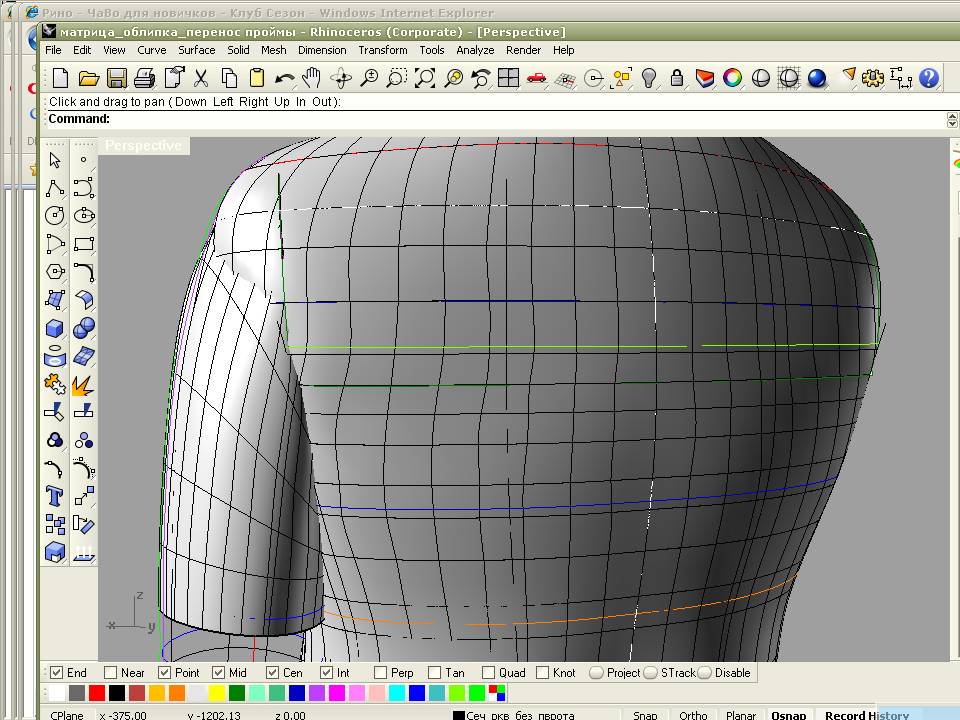
Task: Select the Project osnap radio button
Action: [x=597, y=673]
